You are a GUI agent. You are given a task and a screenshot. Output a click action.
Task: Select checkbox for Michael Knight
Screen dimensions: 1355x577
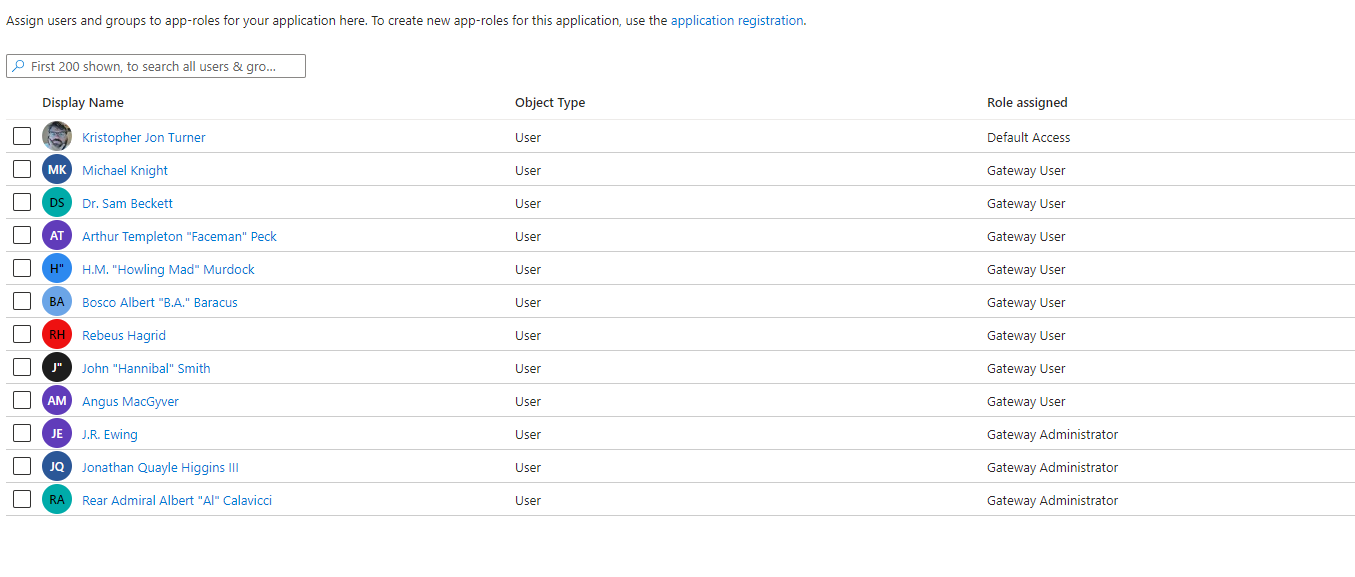coord(22,170)
